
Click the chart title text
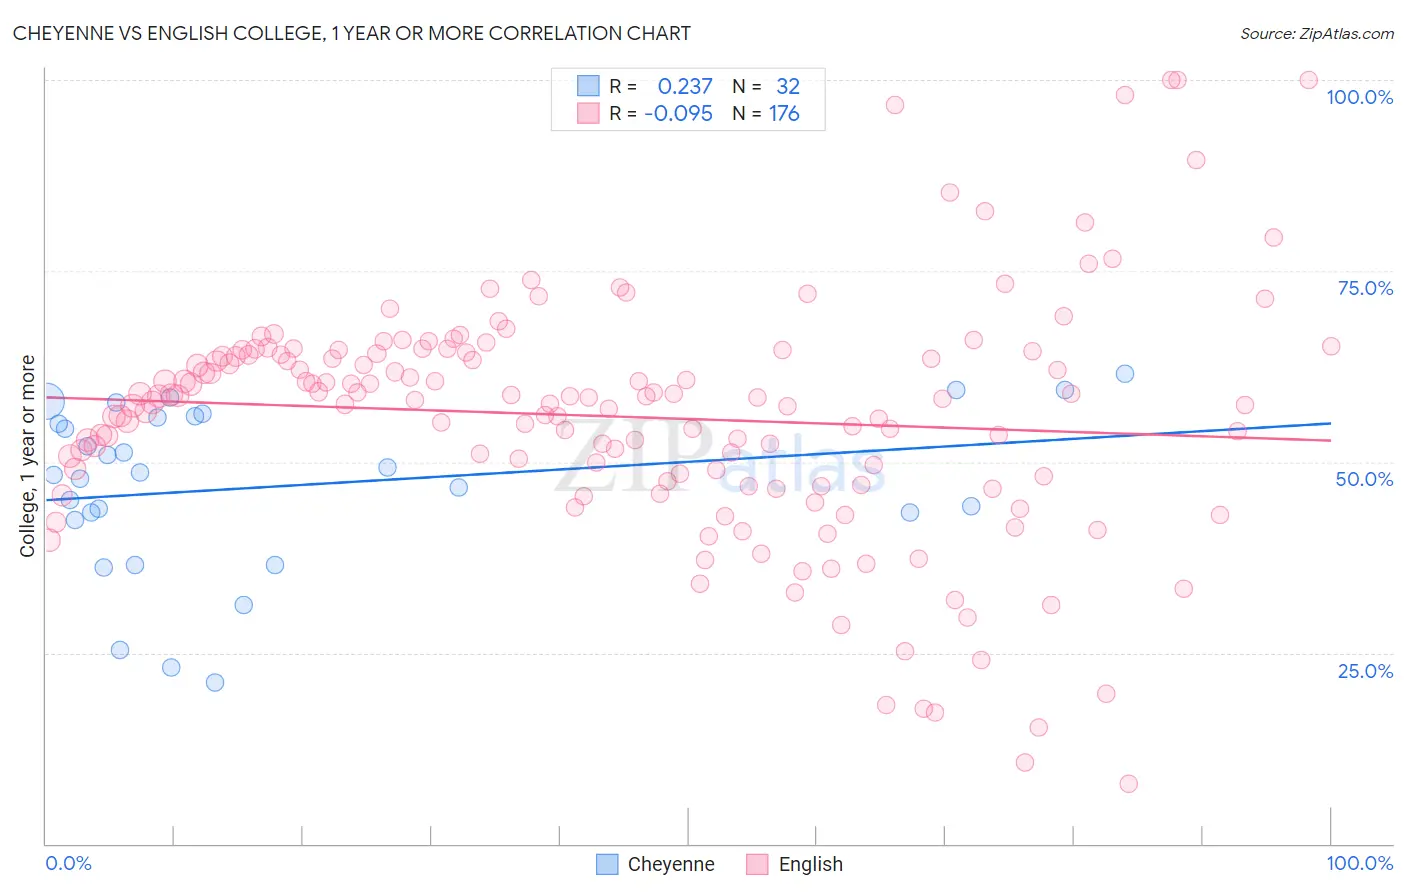(352, 33)
